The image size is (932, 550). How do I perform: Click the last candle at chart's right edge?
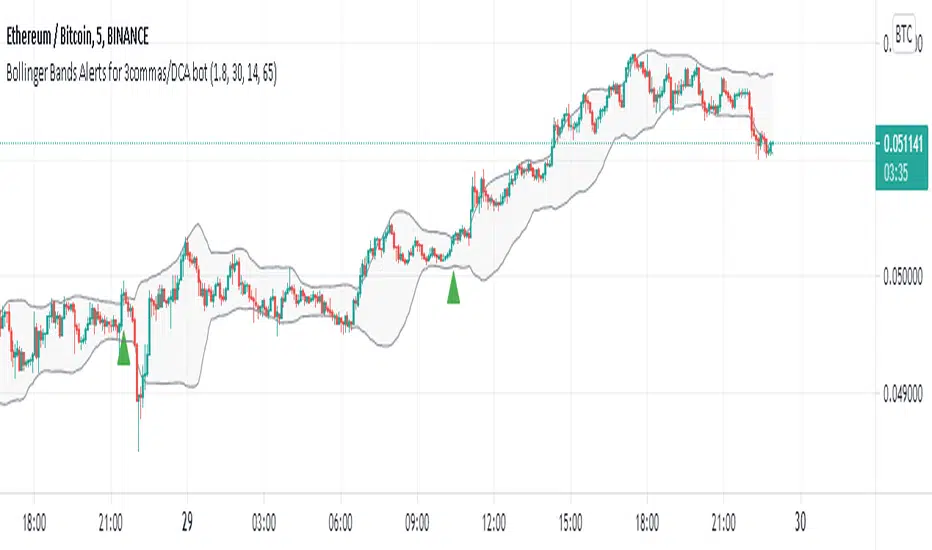pyautogui.click(x=772, y=147)
